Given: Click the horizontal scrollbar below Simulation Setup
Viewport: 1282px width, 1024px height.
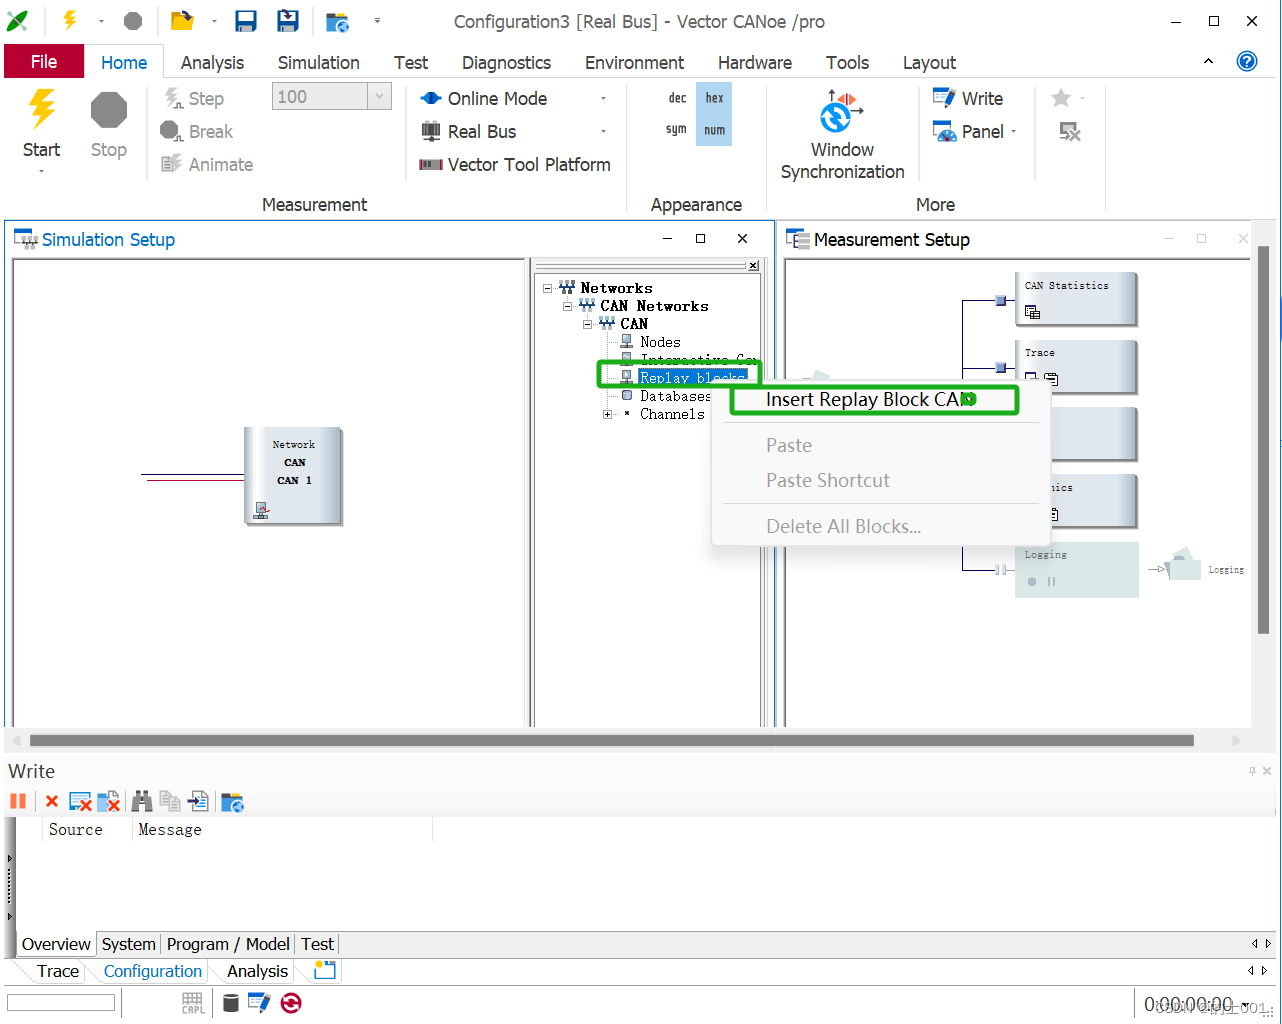Looking at the screenshot, I should pos(612,741).
